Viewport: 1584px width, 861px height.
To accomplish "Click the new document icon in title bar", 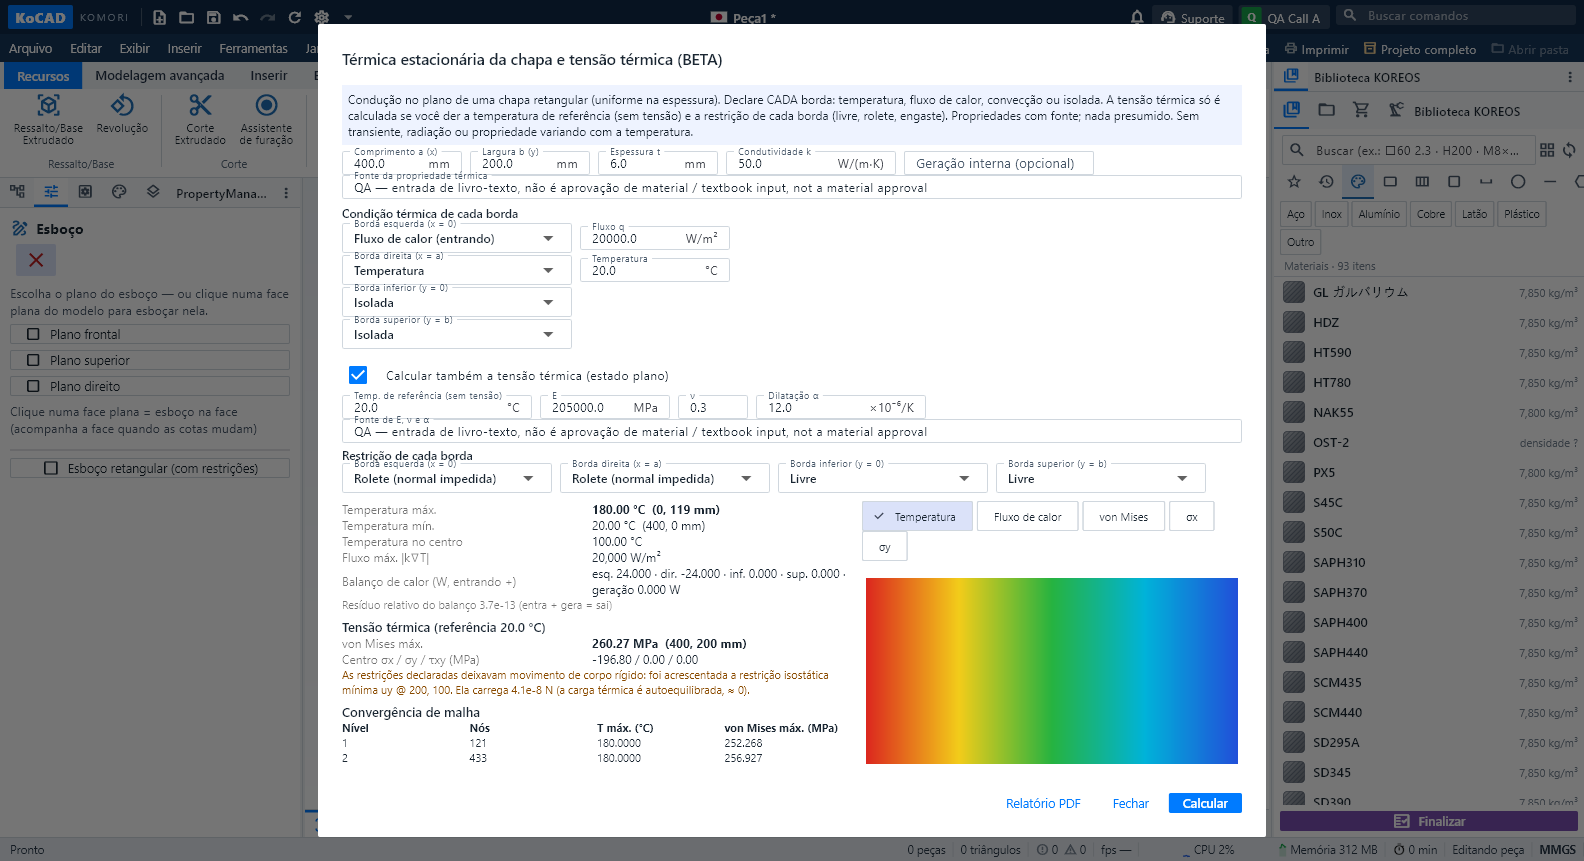I will tap(160, 17).
